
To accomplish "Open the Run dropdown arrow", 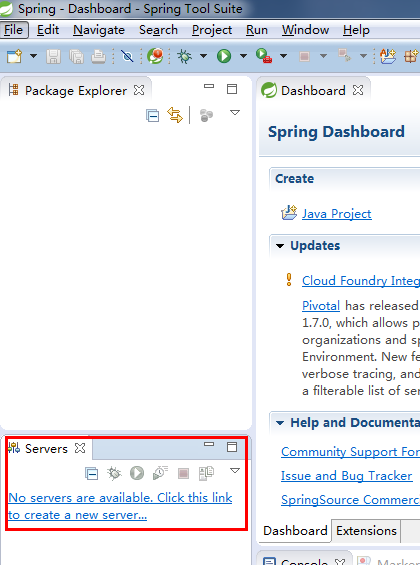I will (x=243, y=56).
